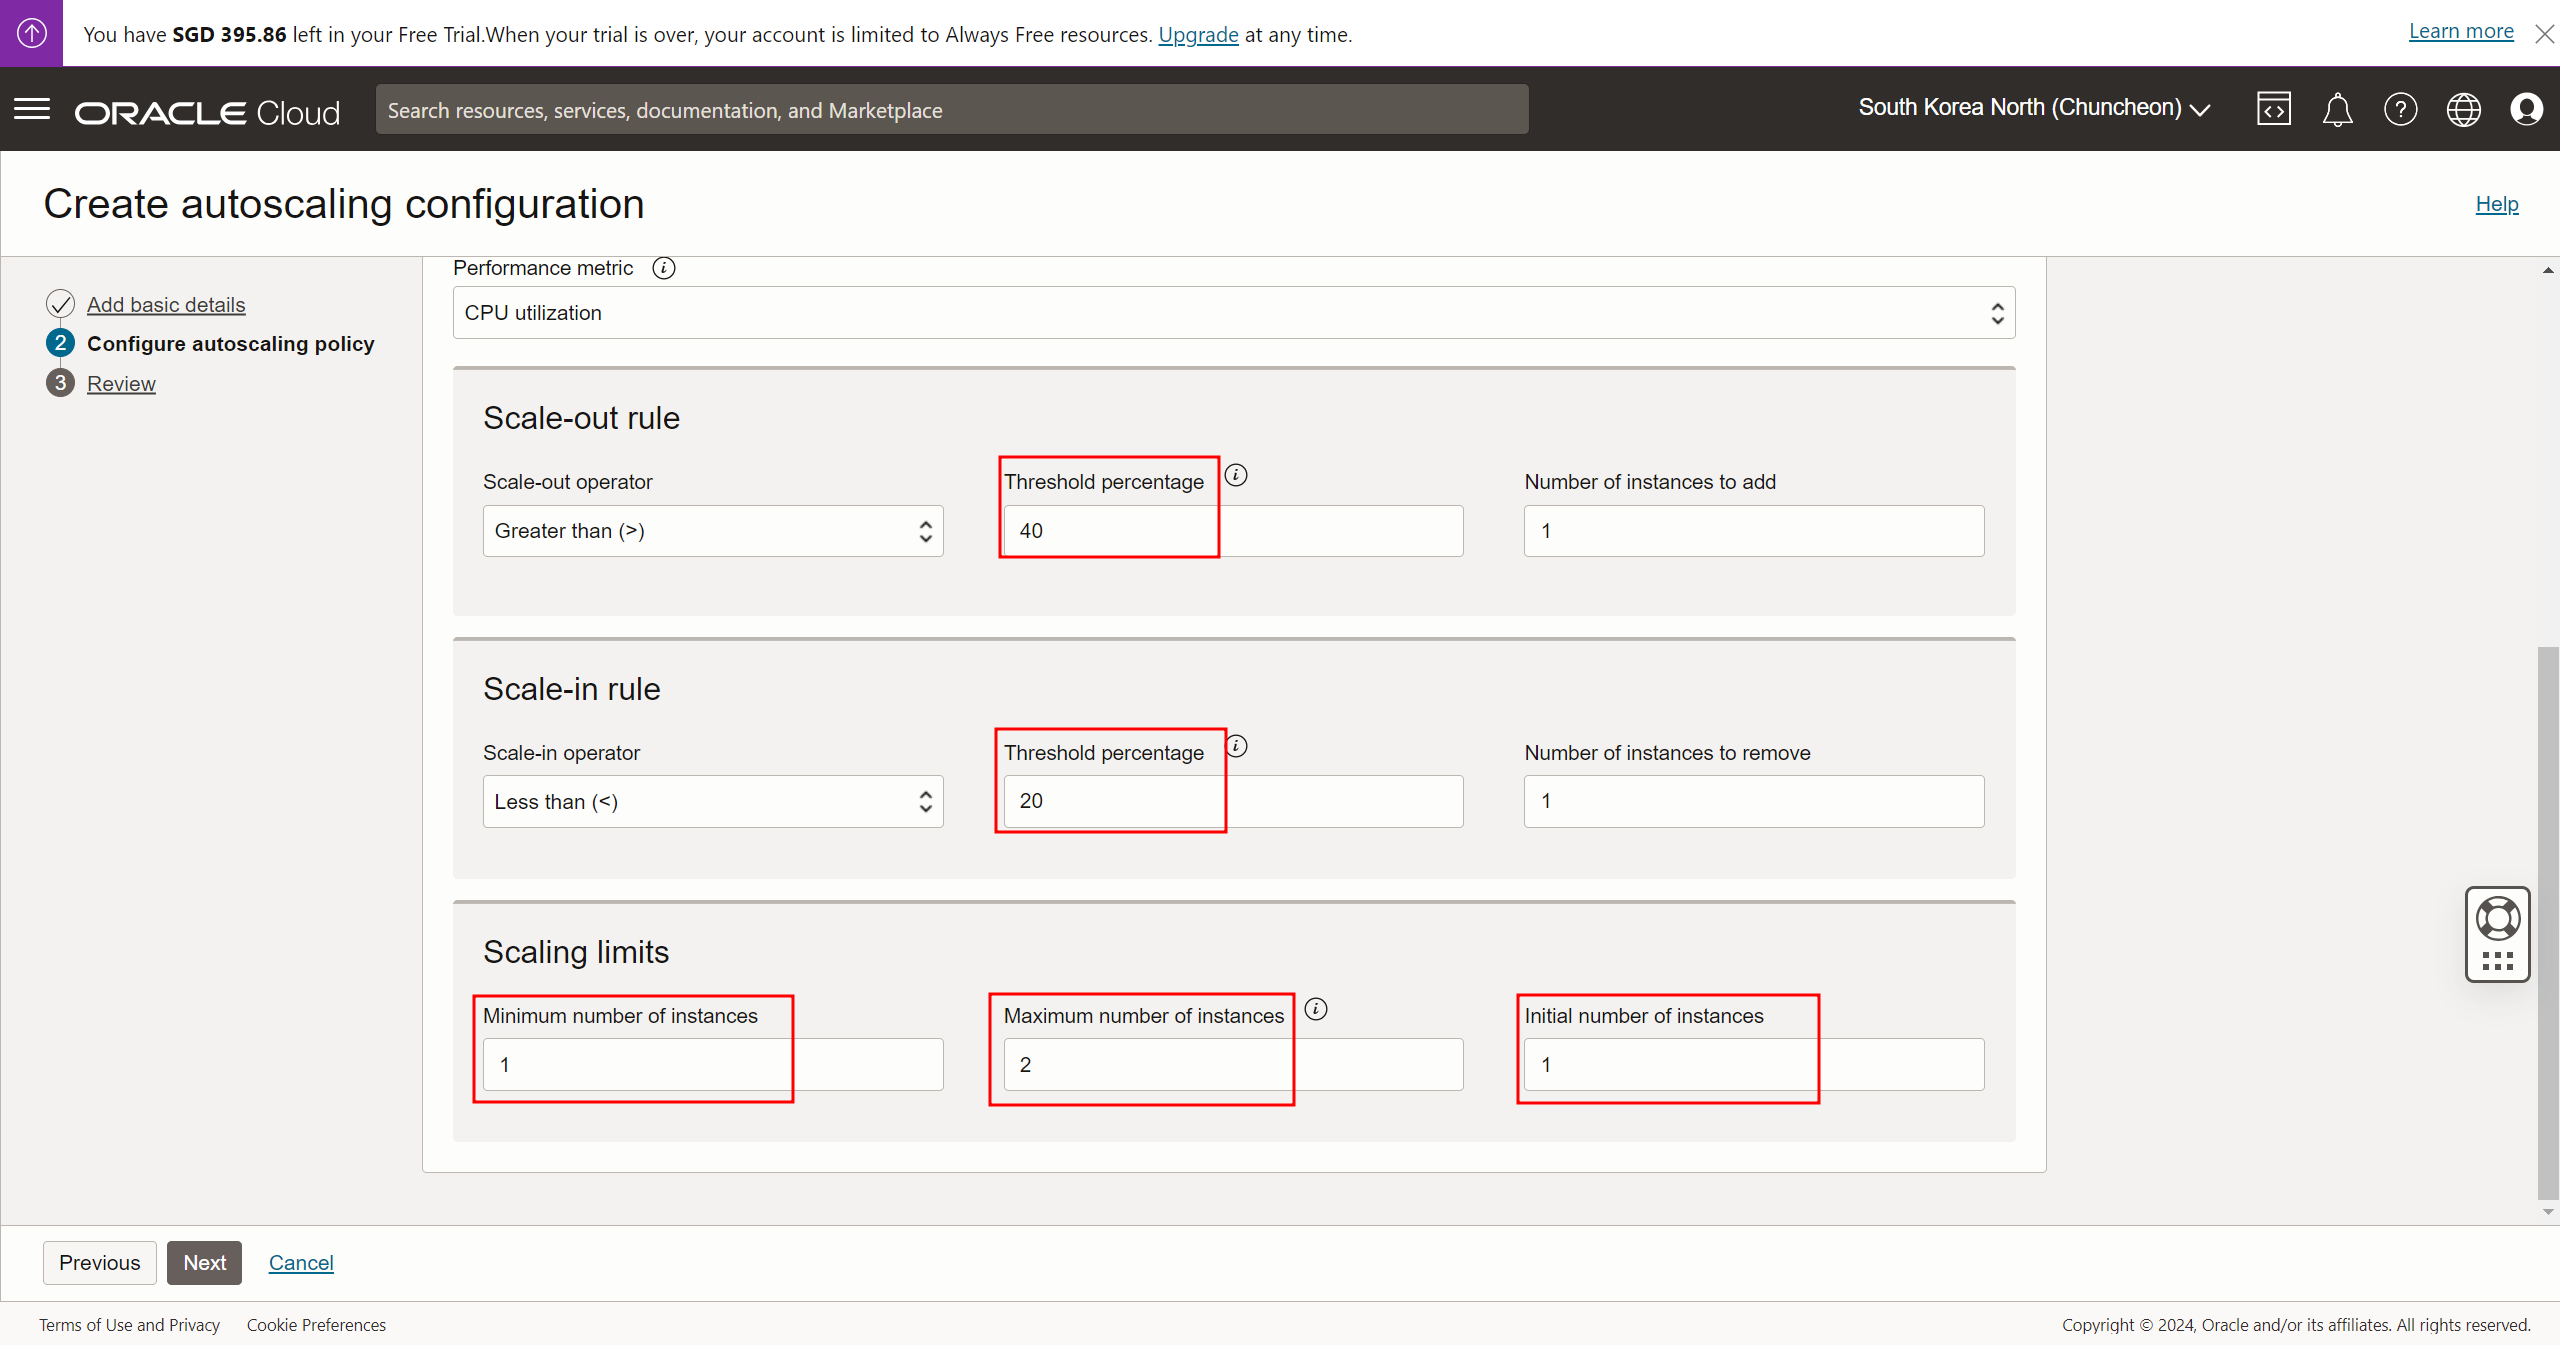The image size is (2560, 1345).
Task: Open the lifebuoy support widget
Action: click(x=2497, y=919)
